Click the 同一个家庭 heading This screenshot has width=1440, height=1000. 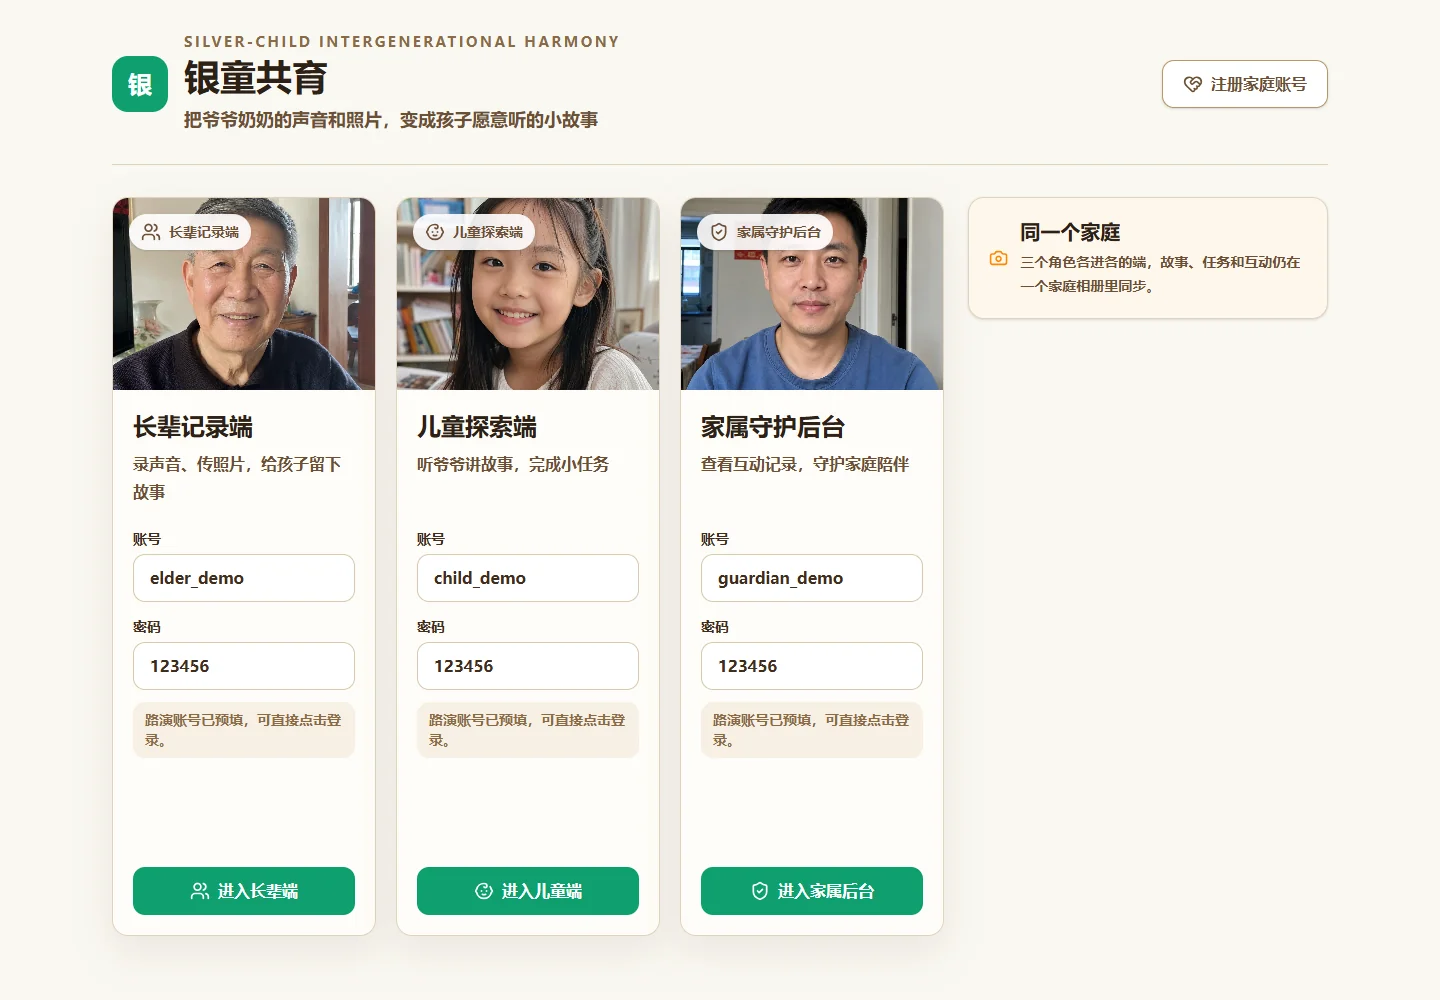1070,232
